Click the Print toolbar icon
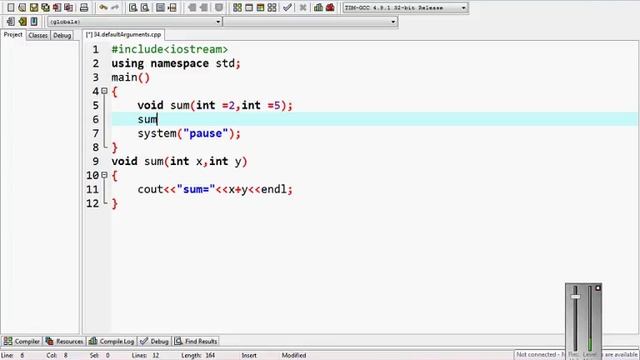This screenshot has width=640, height=360. tap(84, 7)
